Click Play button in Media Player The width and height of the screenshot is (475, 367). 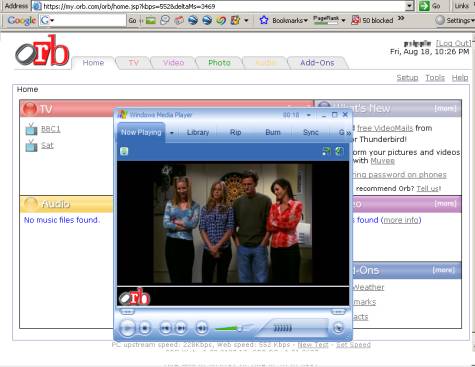[x=127, y=328]
